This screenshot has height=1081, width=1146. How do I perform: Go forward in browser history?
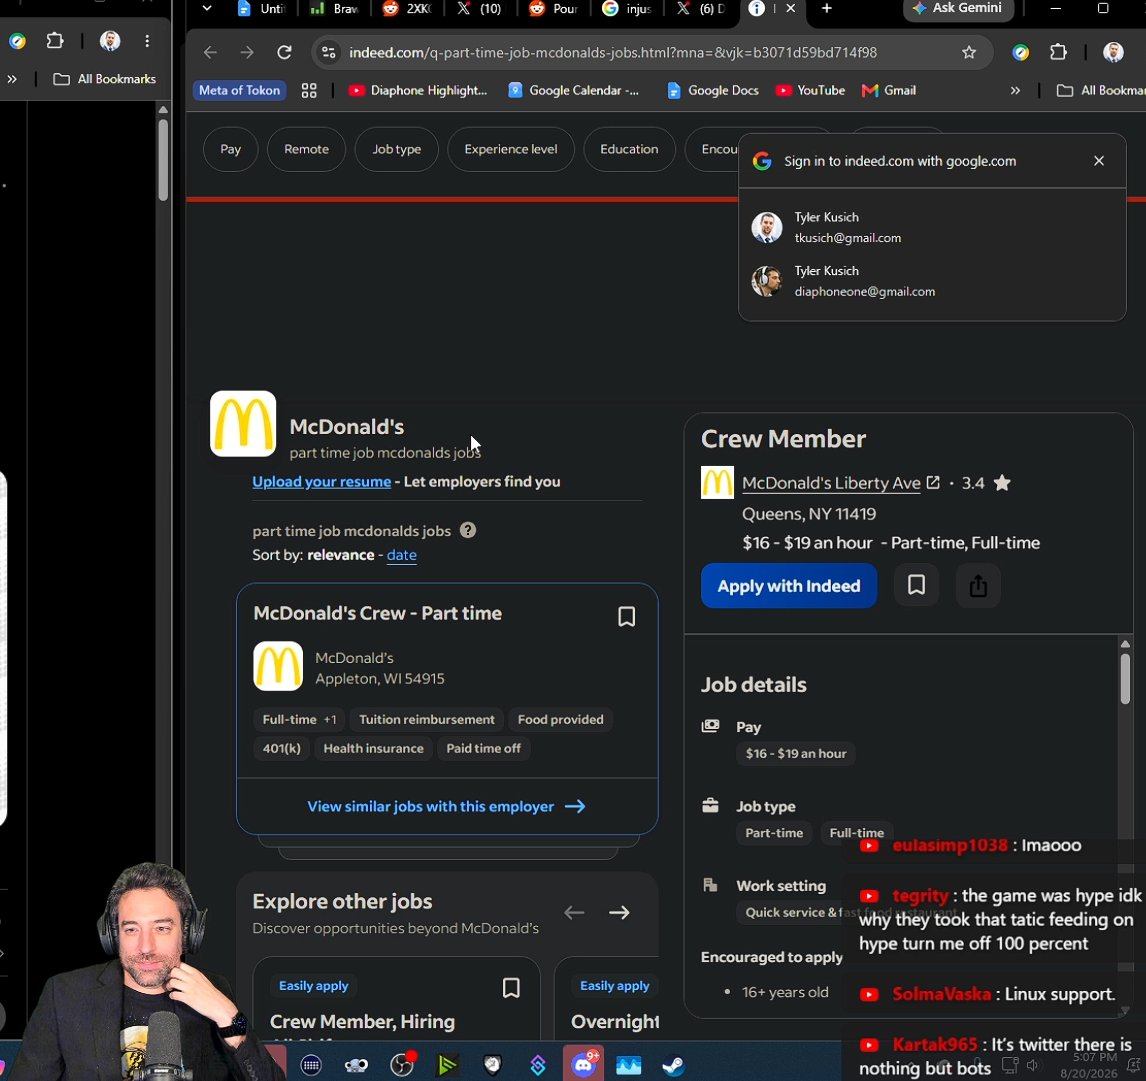[x=247, y=53]
